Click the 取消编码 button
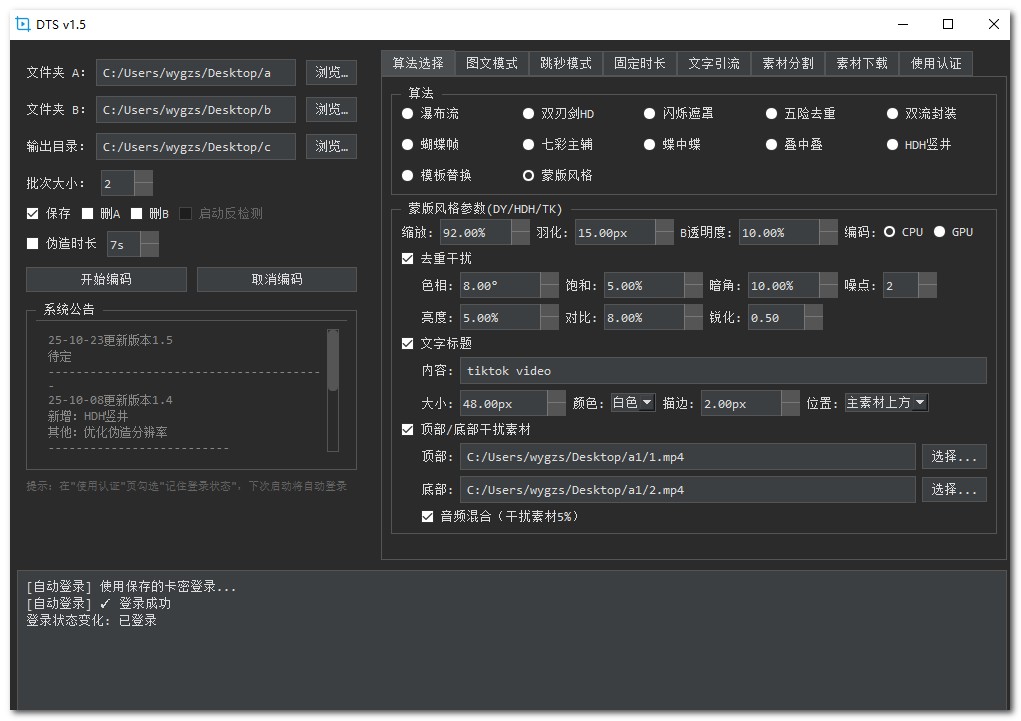 pos(277,279)
